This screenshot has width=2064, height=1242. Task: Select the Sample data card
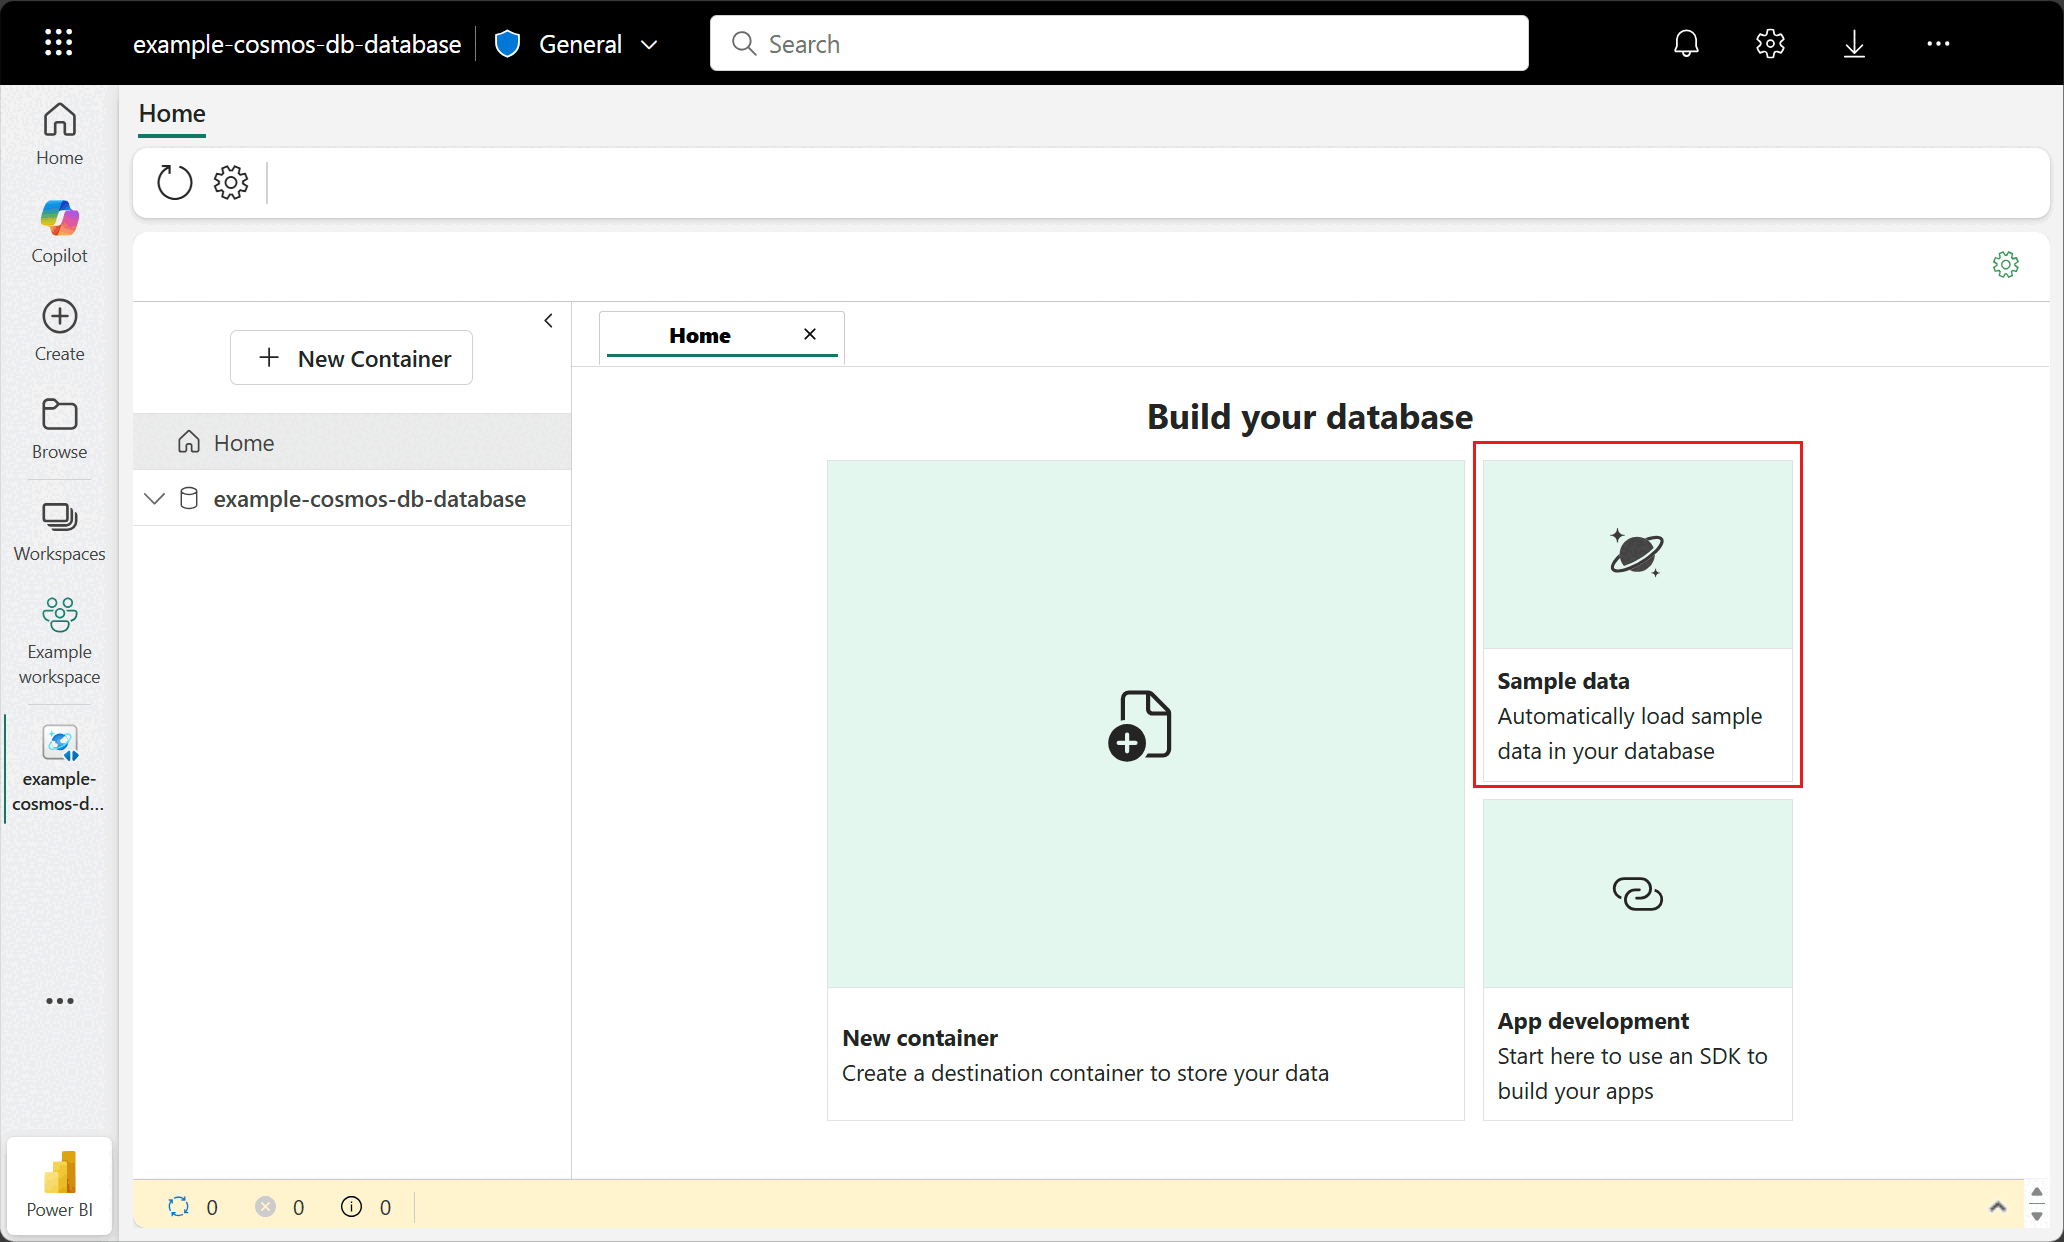1637,614
